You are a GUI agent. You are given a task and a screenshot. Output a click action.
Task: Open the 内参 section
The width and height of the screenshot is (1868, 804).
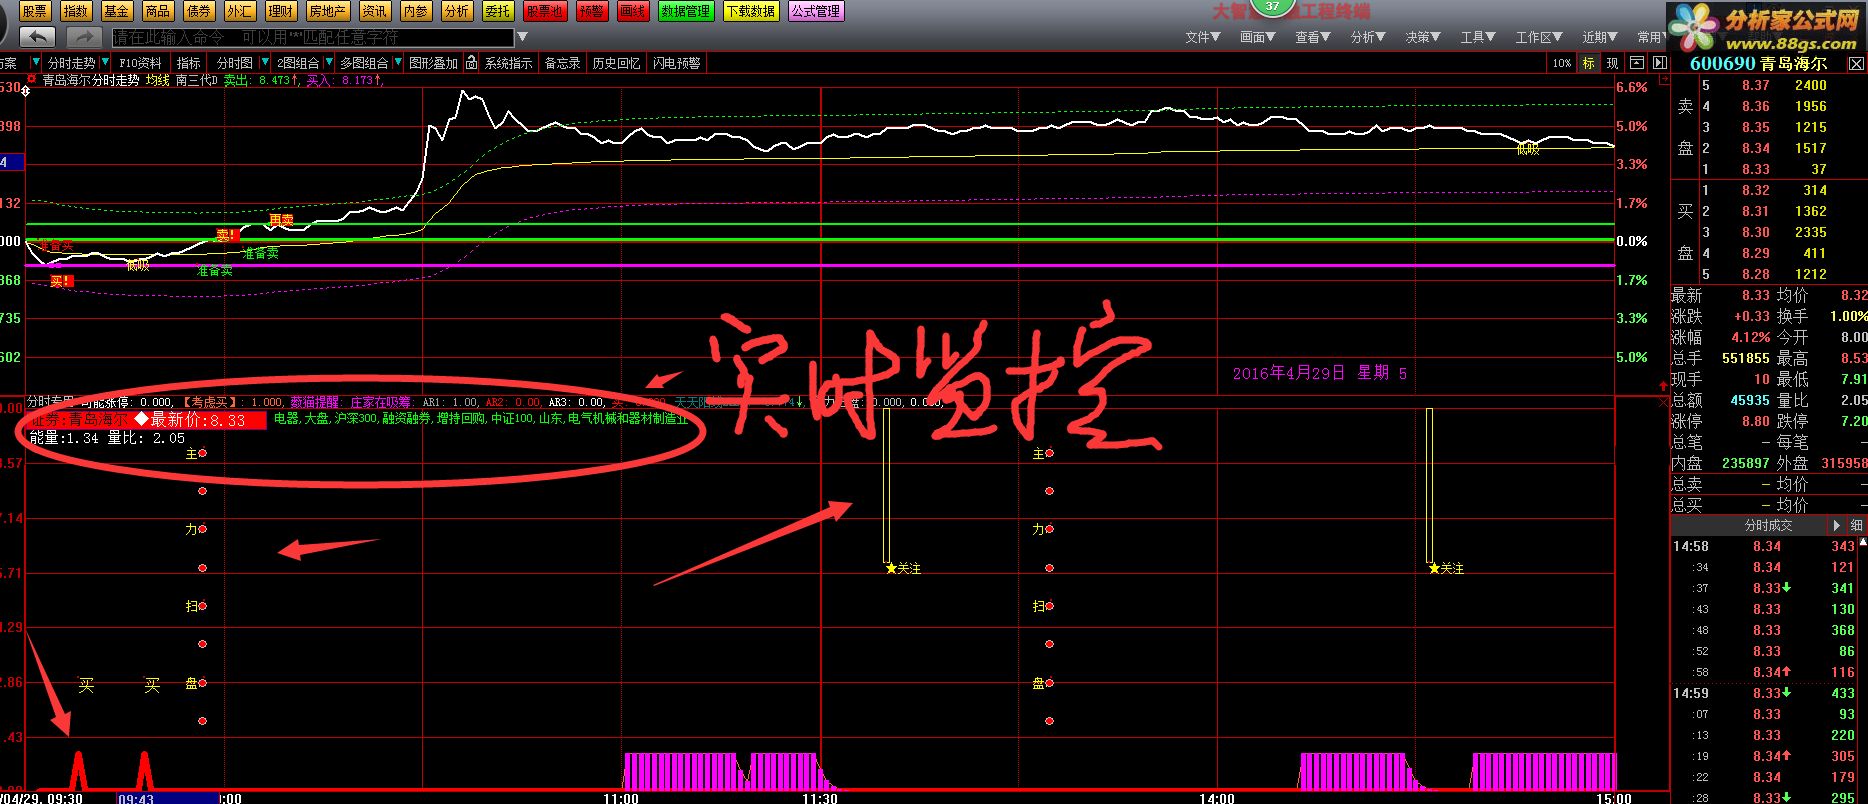click(416, 11)
